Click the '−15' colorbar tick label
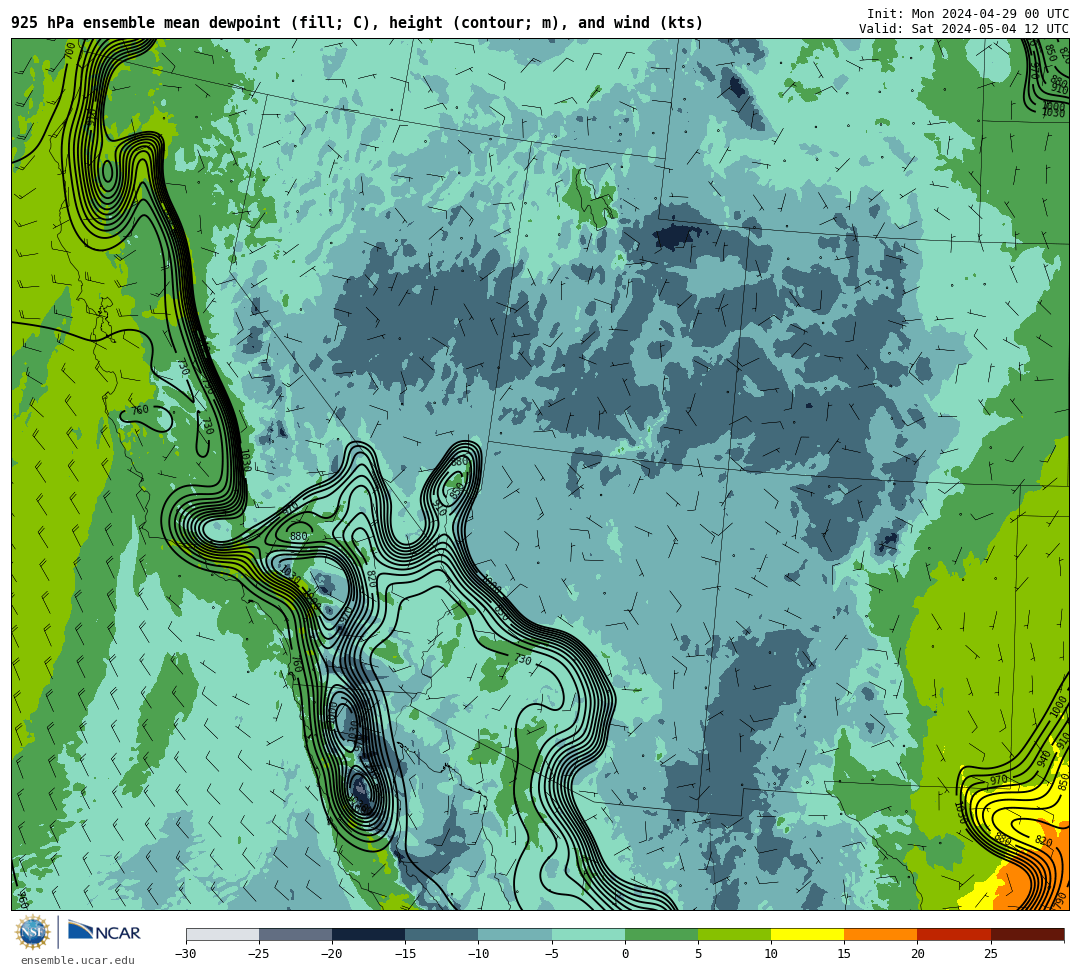 pos(405,954)
